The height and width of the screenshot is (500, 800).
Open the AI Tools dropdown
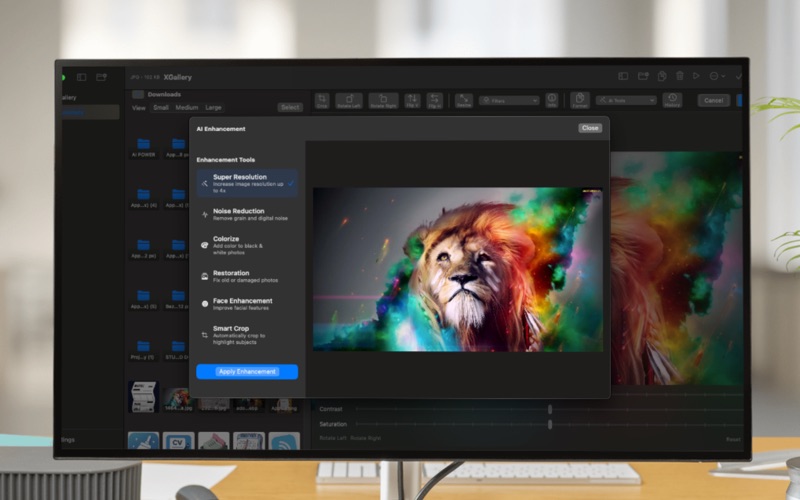[626, 101]
